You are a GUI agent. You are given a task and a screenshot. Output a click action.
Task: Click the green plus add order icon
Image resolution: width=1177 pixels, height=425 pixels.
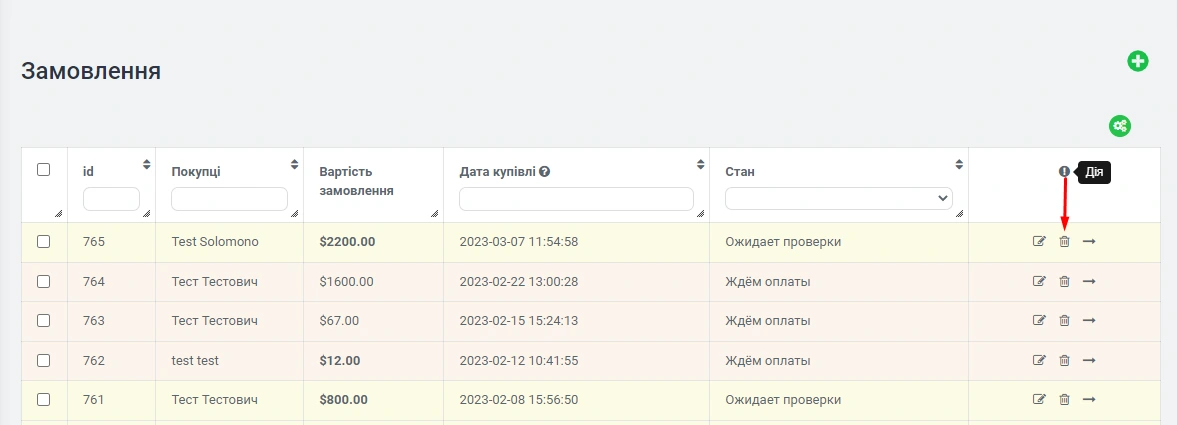click(1138, 61)
